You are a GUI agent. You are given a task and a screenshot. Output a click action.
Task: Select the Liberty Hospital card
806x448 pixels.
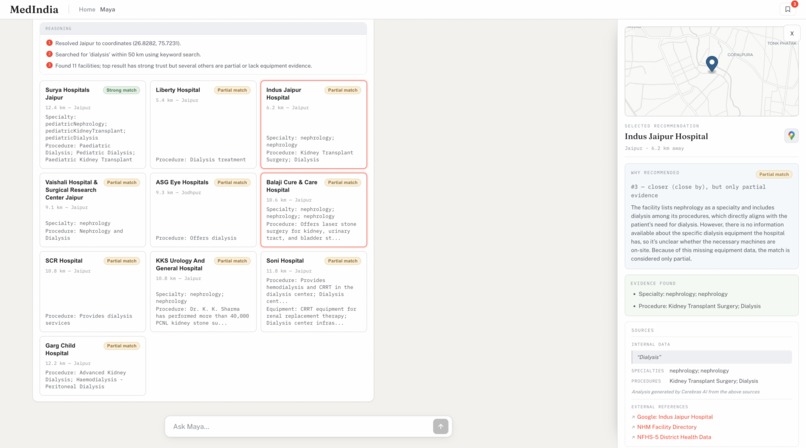tap(203, 124)
